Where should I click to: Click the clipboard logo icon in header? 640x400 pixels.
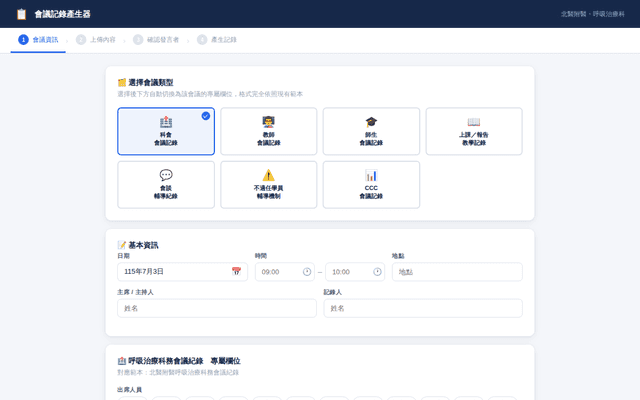tap(21, 14)
